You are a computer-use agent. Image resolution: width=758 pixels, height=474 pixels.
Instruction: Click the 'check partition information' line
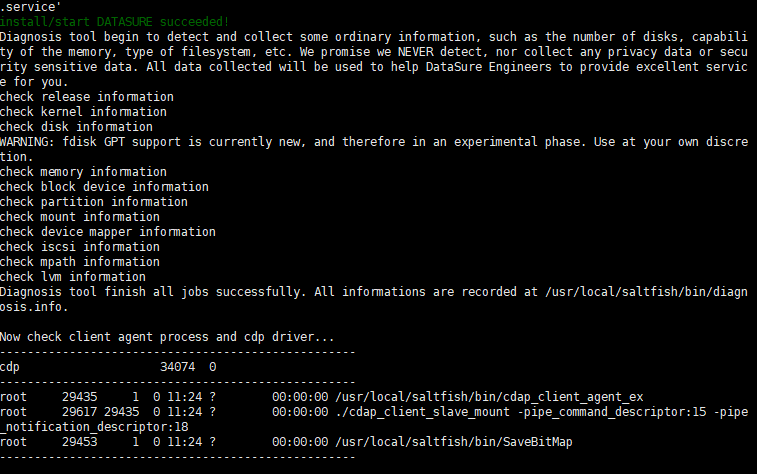point(94,202)
